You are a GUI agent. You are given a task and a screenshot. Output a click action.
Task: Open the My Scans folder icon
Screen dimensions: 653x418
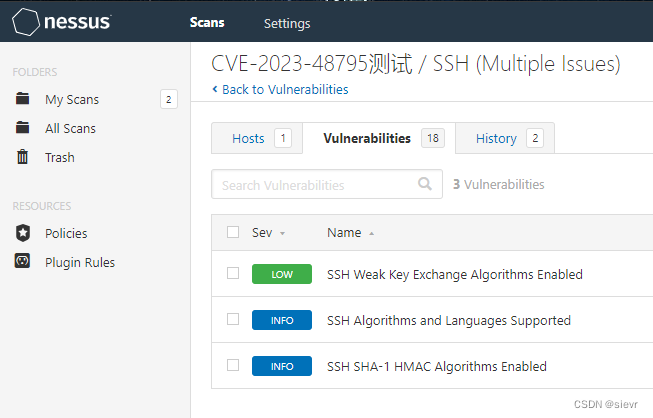[x=22, y=99]
